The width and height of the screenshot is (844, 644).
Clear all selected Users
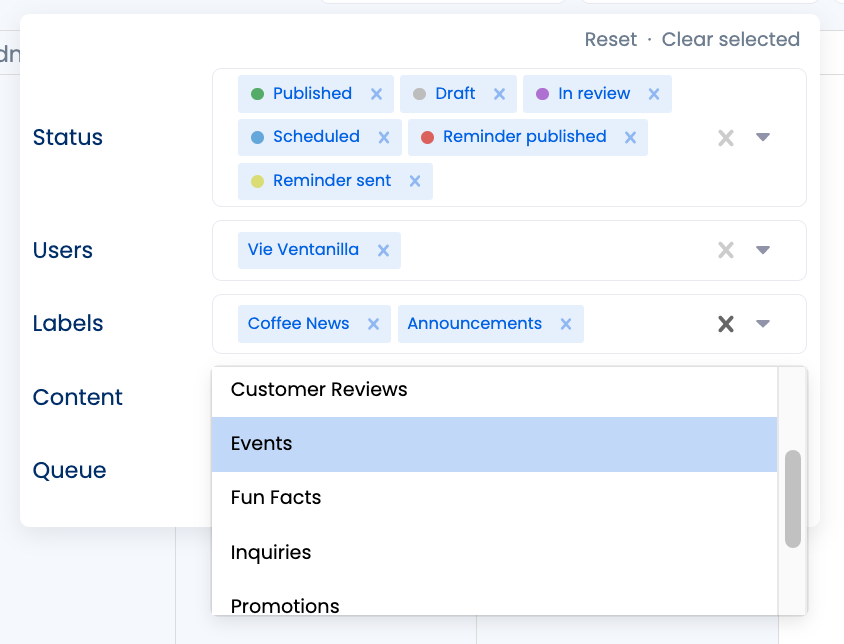point(726,250)
